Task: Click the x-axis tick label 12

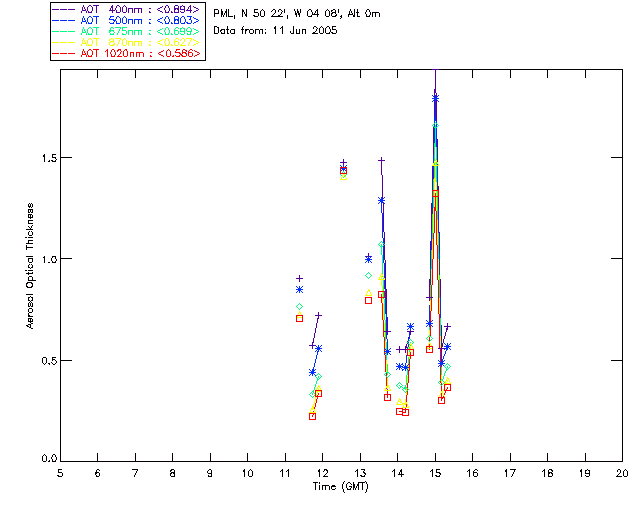Action: 322,473
